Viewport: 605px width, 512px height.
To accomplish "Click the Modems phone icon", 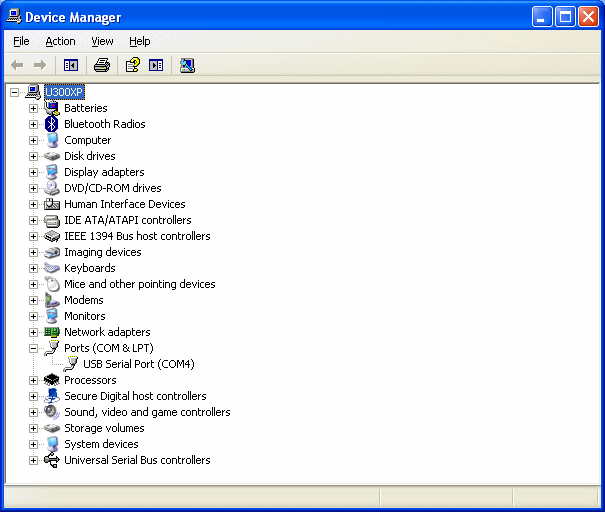I will pos(52,300).
